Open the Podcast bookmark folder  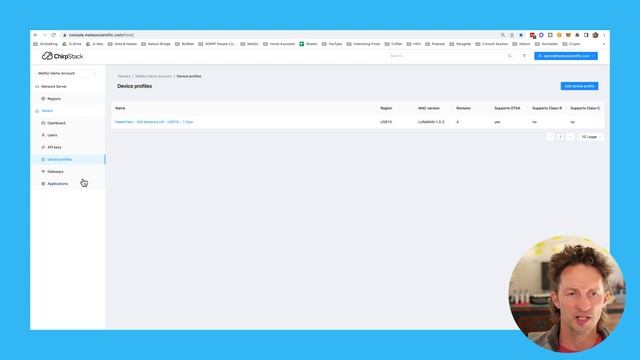[x=435, y=44]
